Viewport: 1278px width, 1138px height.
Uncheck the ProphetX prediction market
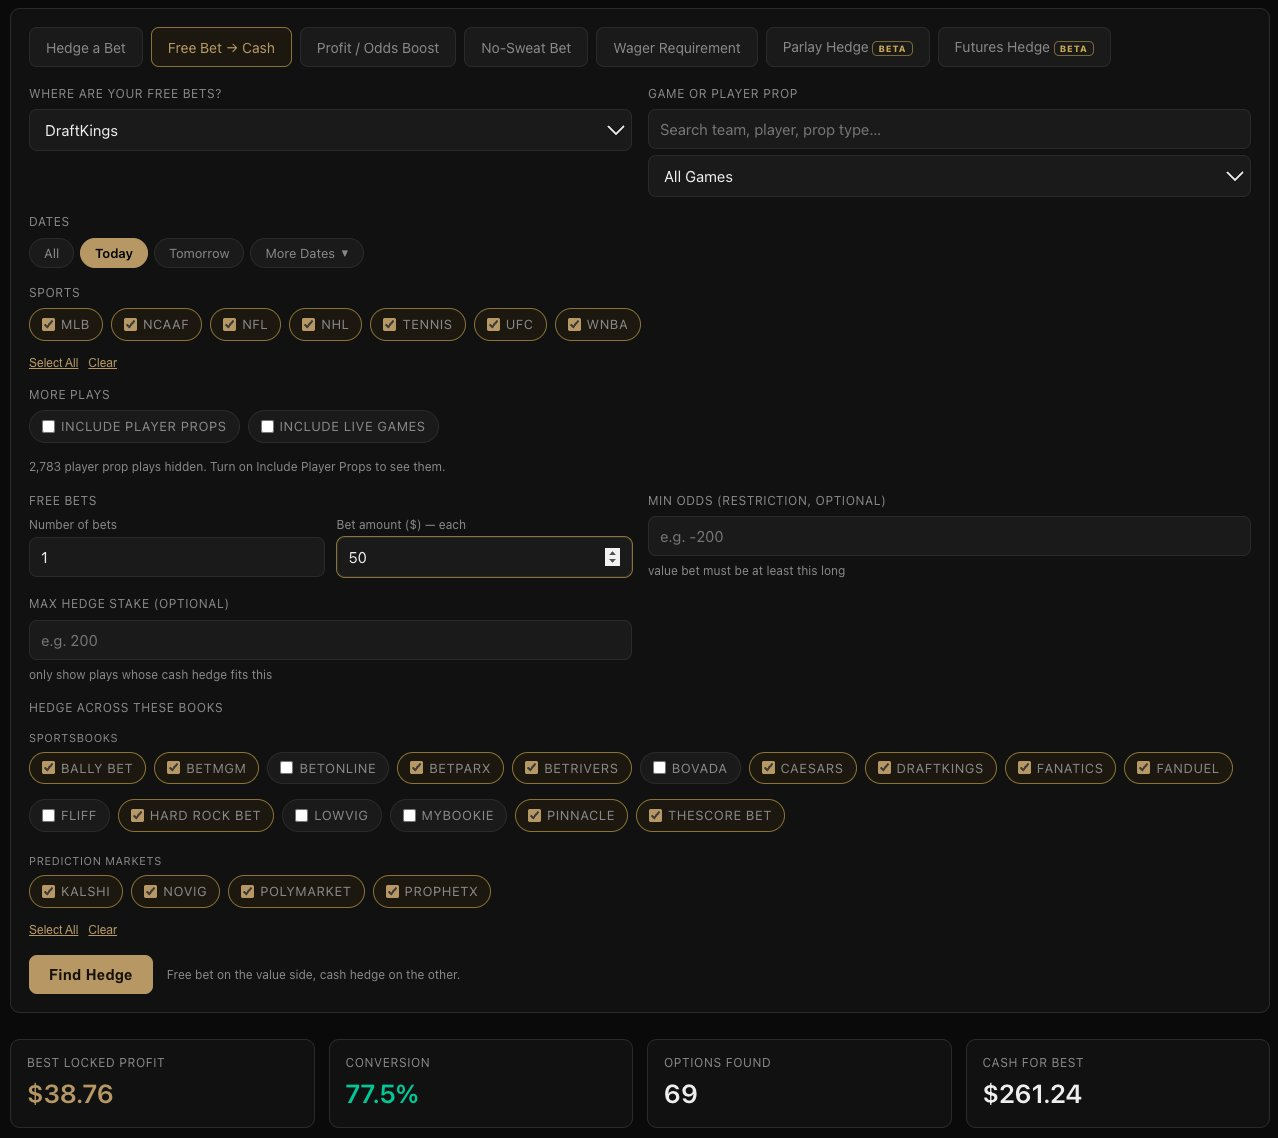coord(392,891)
